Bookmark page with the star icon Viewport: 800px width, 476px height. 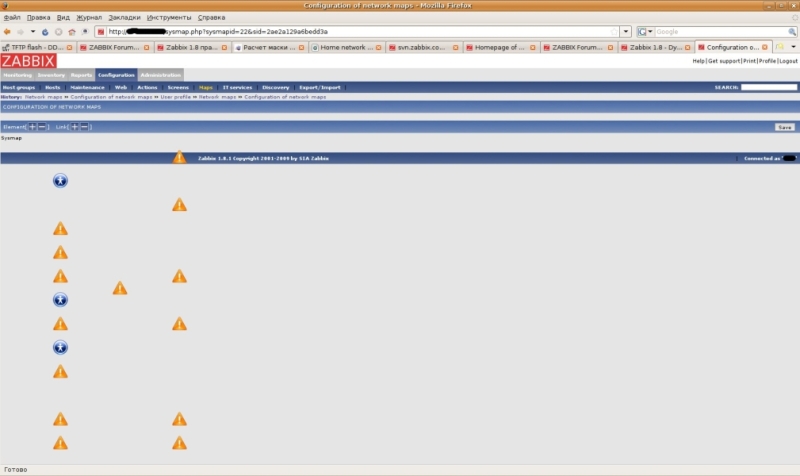point(614,32)
